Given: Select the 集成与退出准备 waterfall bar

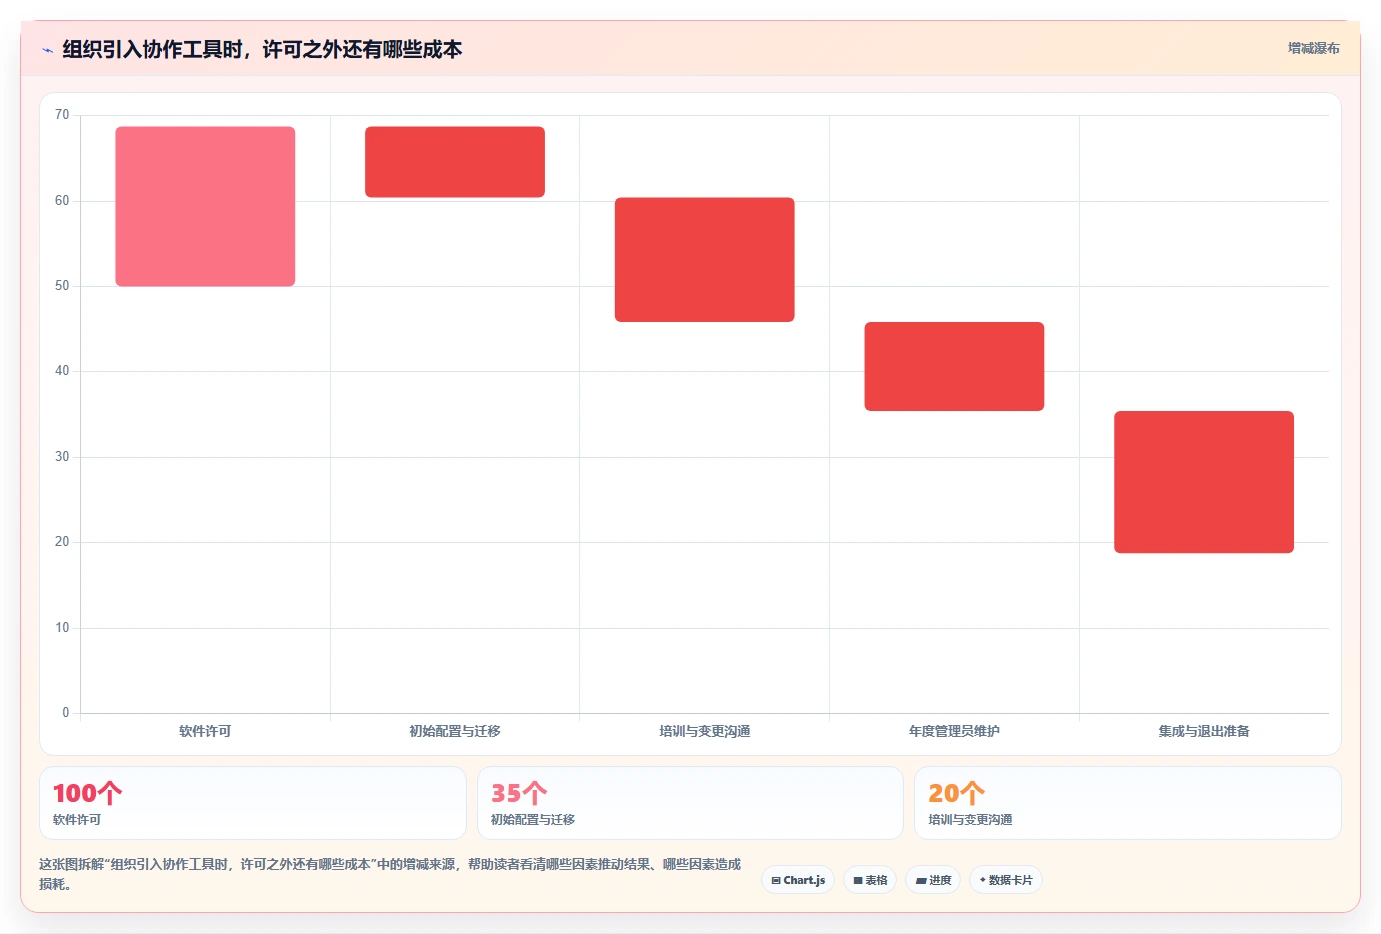Looking at the screenshot, I should pyautogui.click(x=1204, y=482).
